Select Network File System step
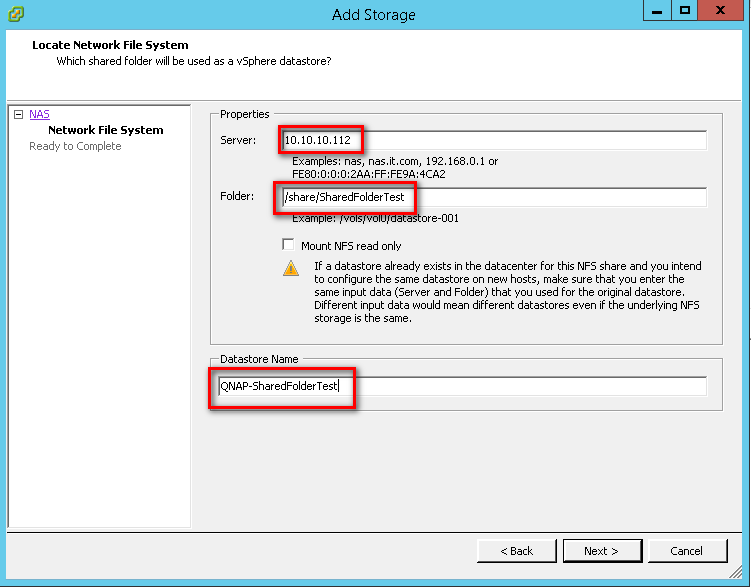Image resolution: width=751 pixels, height=588 pixels. click(x=105, y=130)
